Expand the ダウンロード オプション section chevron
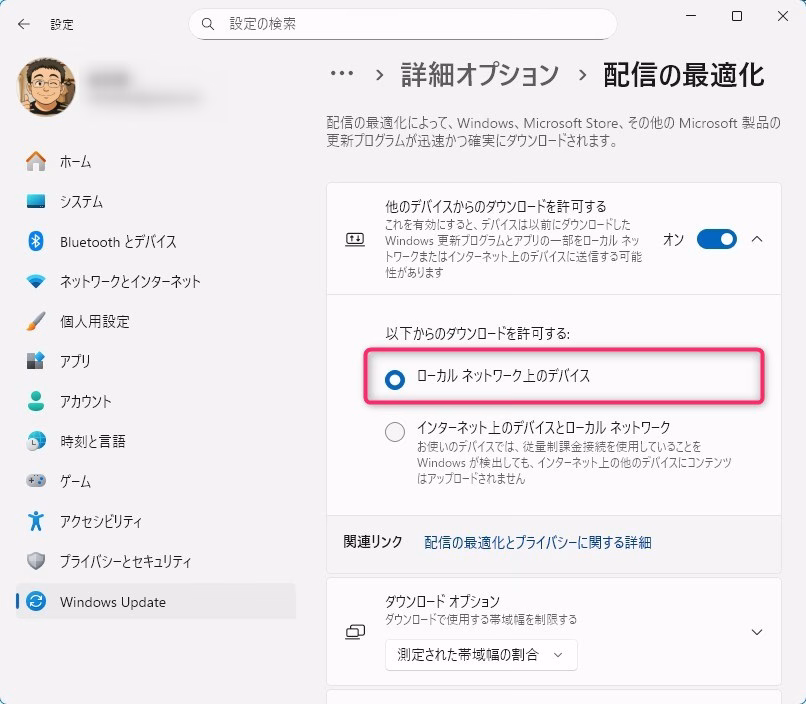This screenshot has width=806, height=704. (x=757, y=632)
